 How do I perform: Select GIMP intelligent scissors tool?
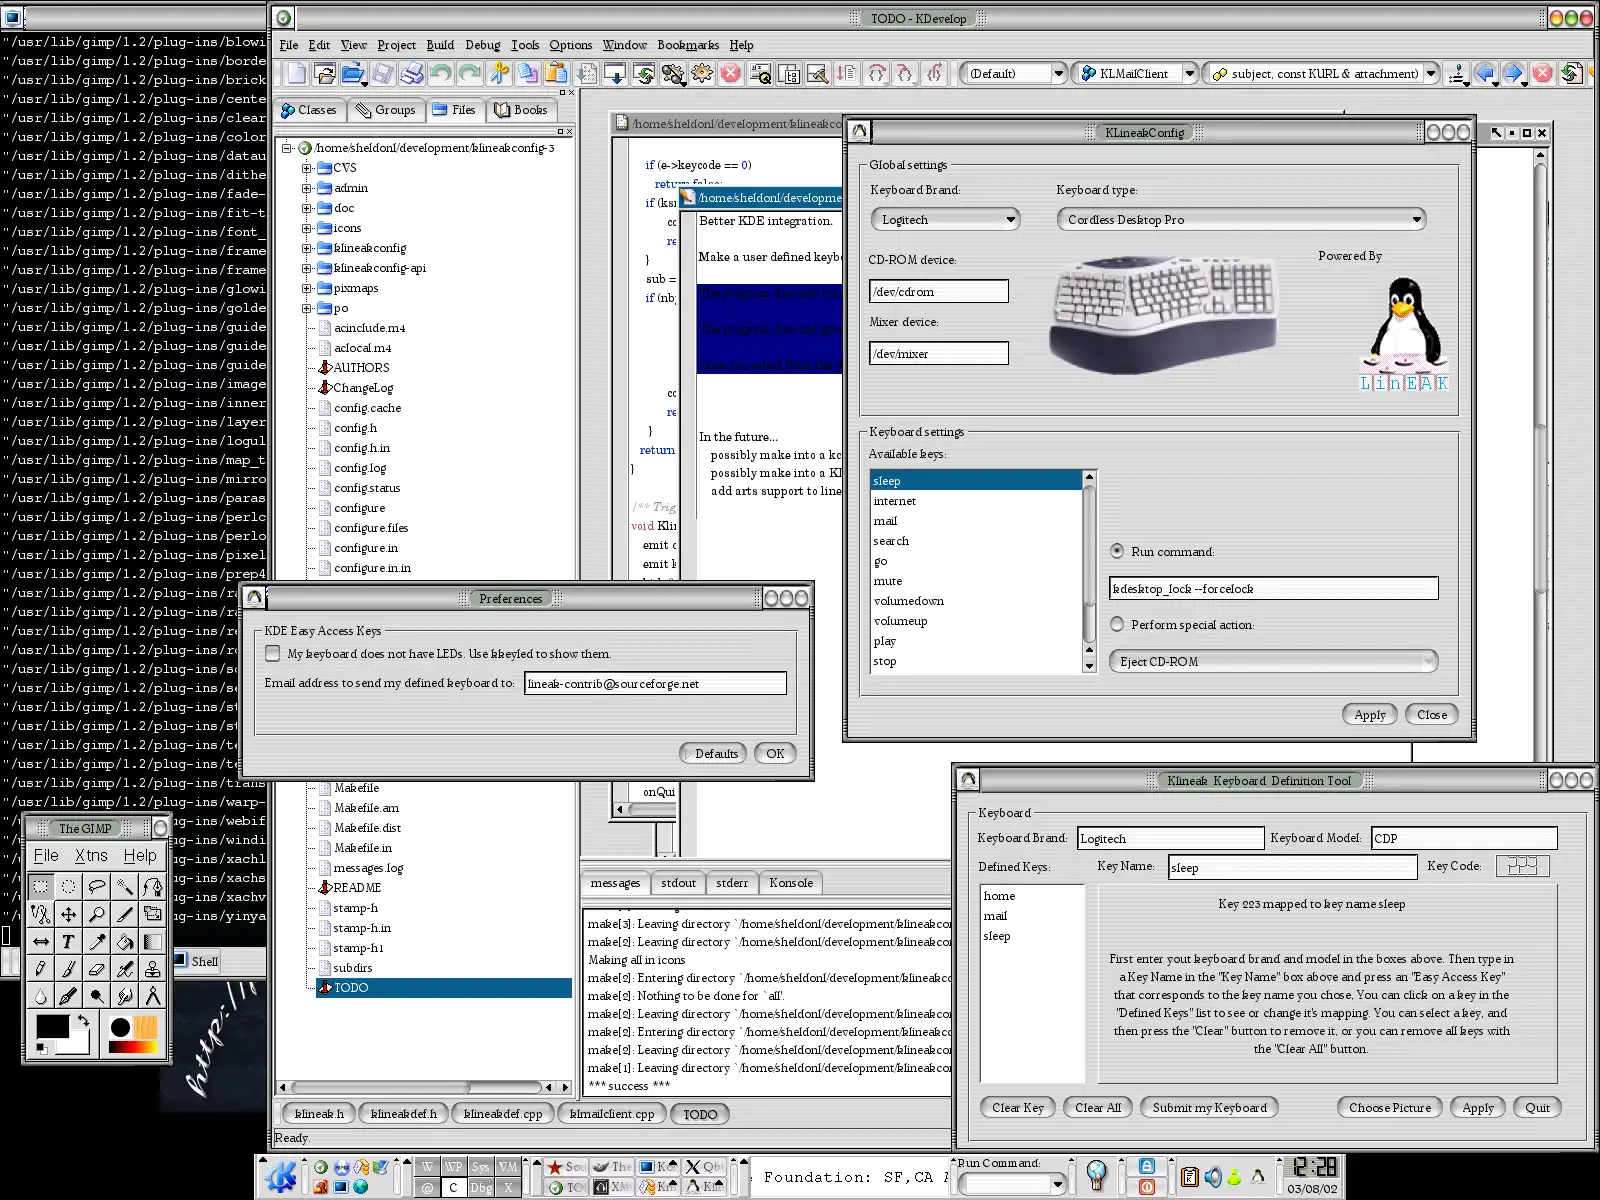click(x=40, y=913)
